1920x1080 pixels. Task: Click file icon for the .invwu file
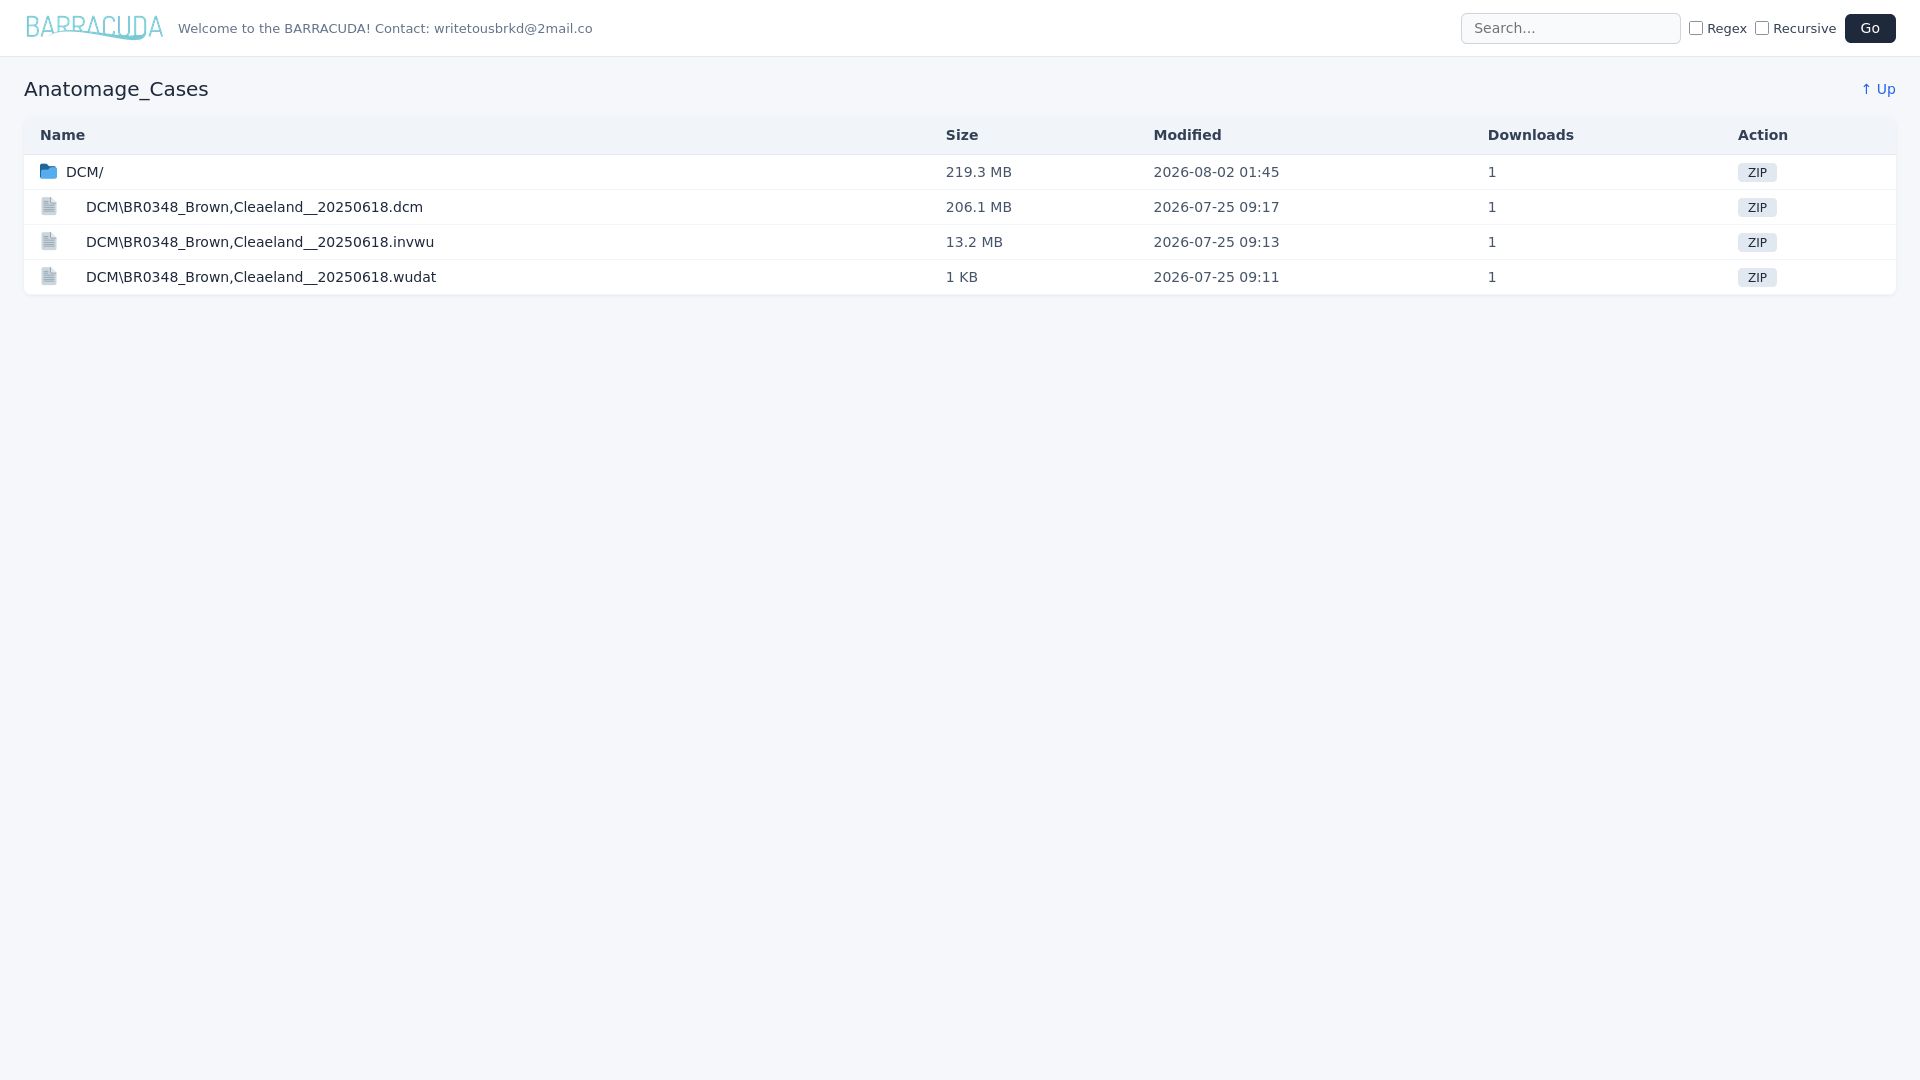pos(49,241)
